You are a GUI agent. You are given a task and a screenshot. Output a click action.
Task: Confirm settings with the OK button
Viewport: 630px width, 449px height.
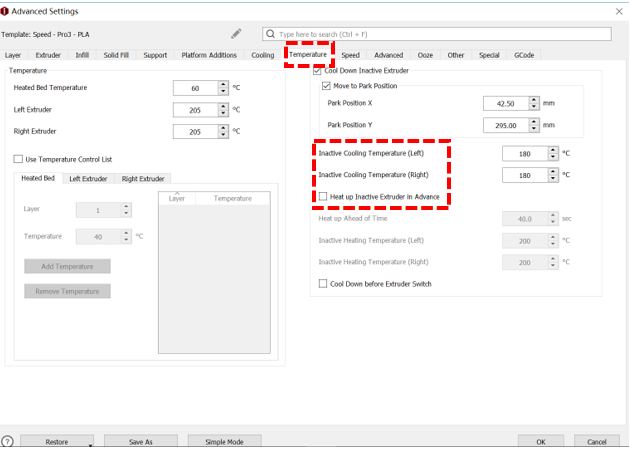click(541, 441)
